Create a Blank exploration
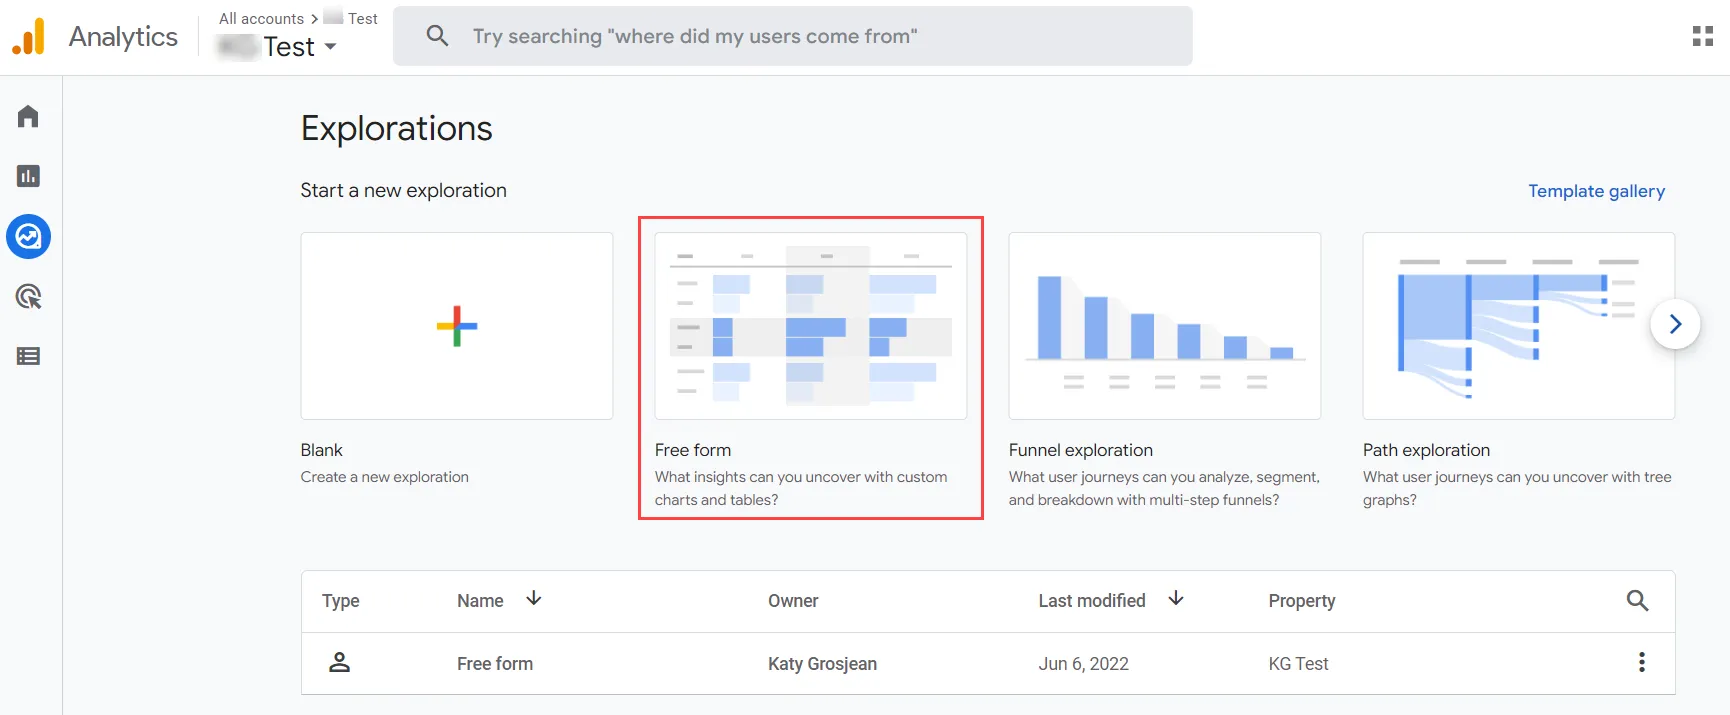The image size is (1730, 715). pyautogui.click(x=457, y=326)
